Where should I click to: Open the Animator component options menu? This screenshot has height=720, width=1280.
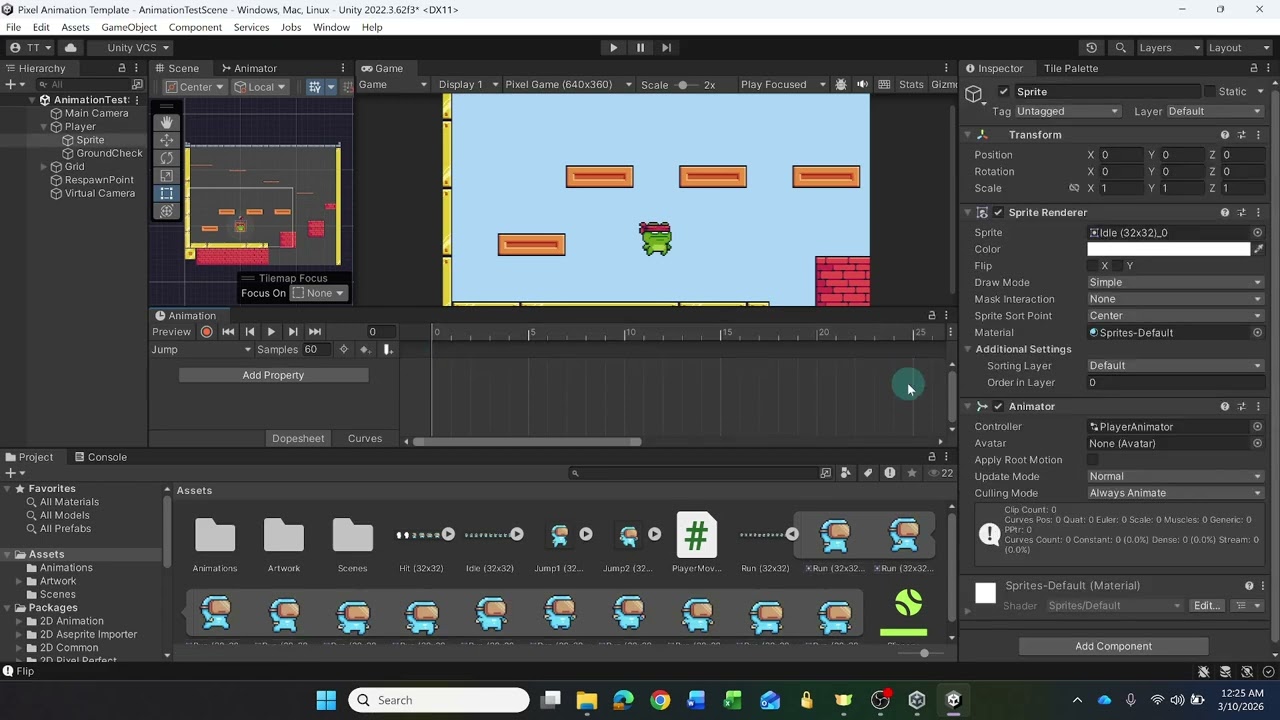pos(1258,406)
